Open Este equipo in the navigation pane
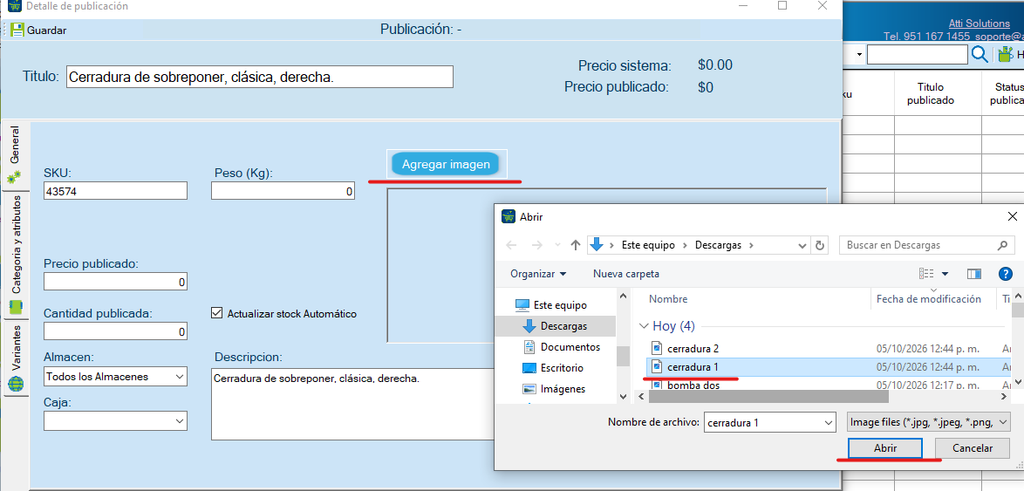This screenshot has height=491, width=1024. (x=559, y=305)
